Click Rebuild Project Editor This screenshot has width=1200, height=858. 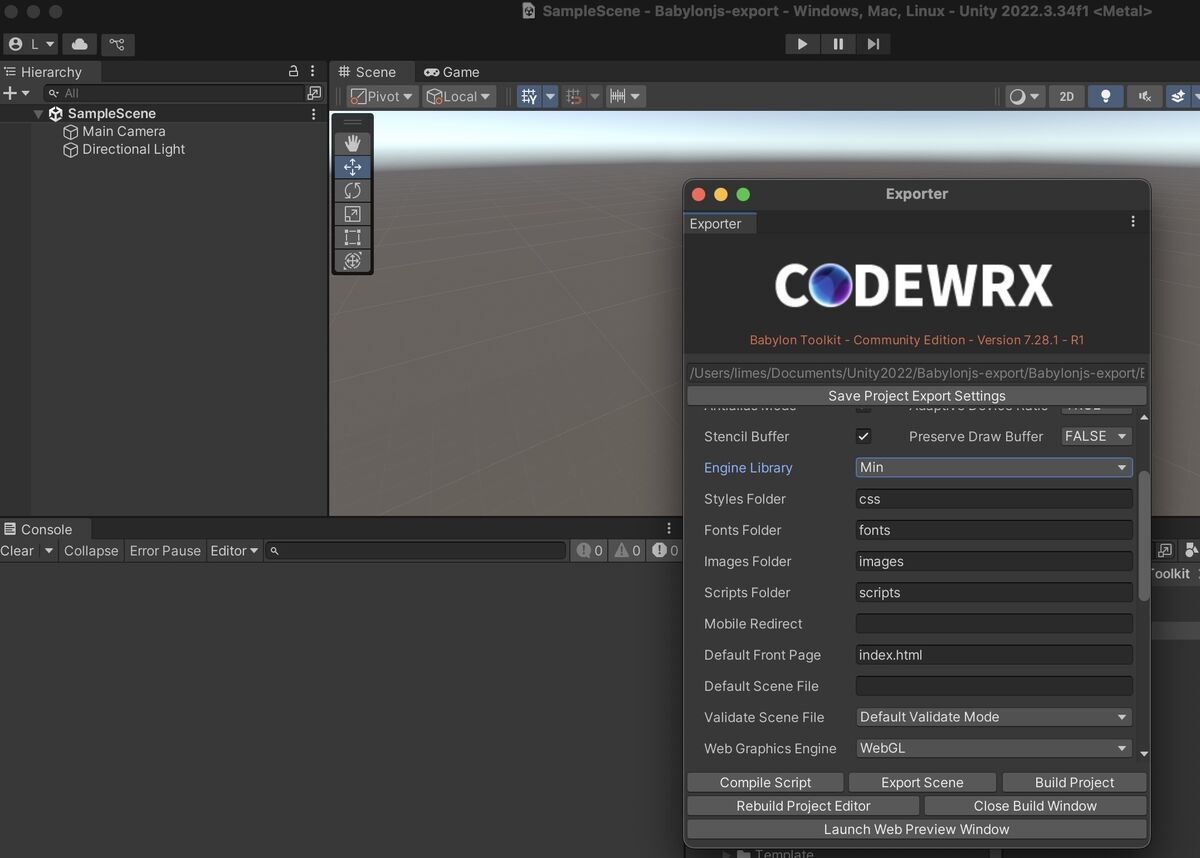(x=803, y=805)
